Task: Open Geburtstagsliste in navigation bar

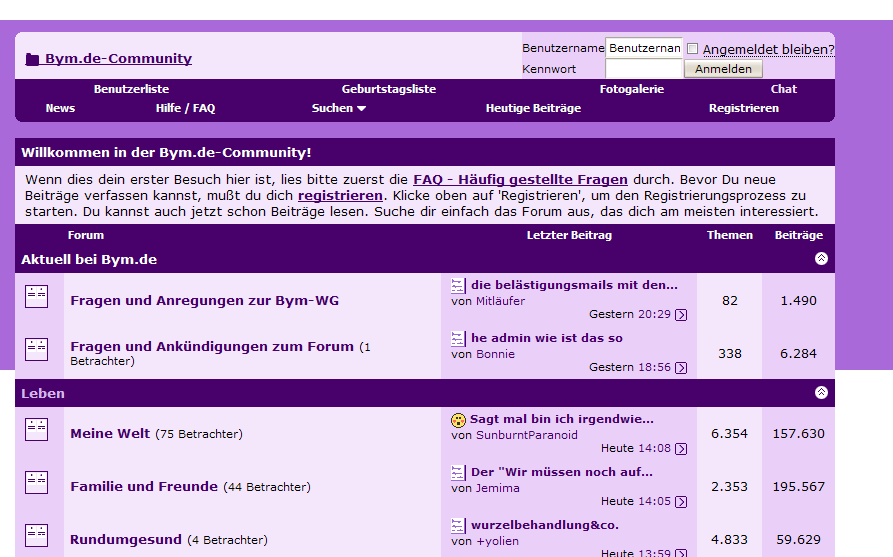Action: coord(388,89)
